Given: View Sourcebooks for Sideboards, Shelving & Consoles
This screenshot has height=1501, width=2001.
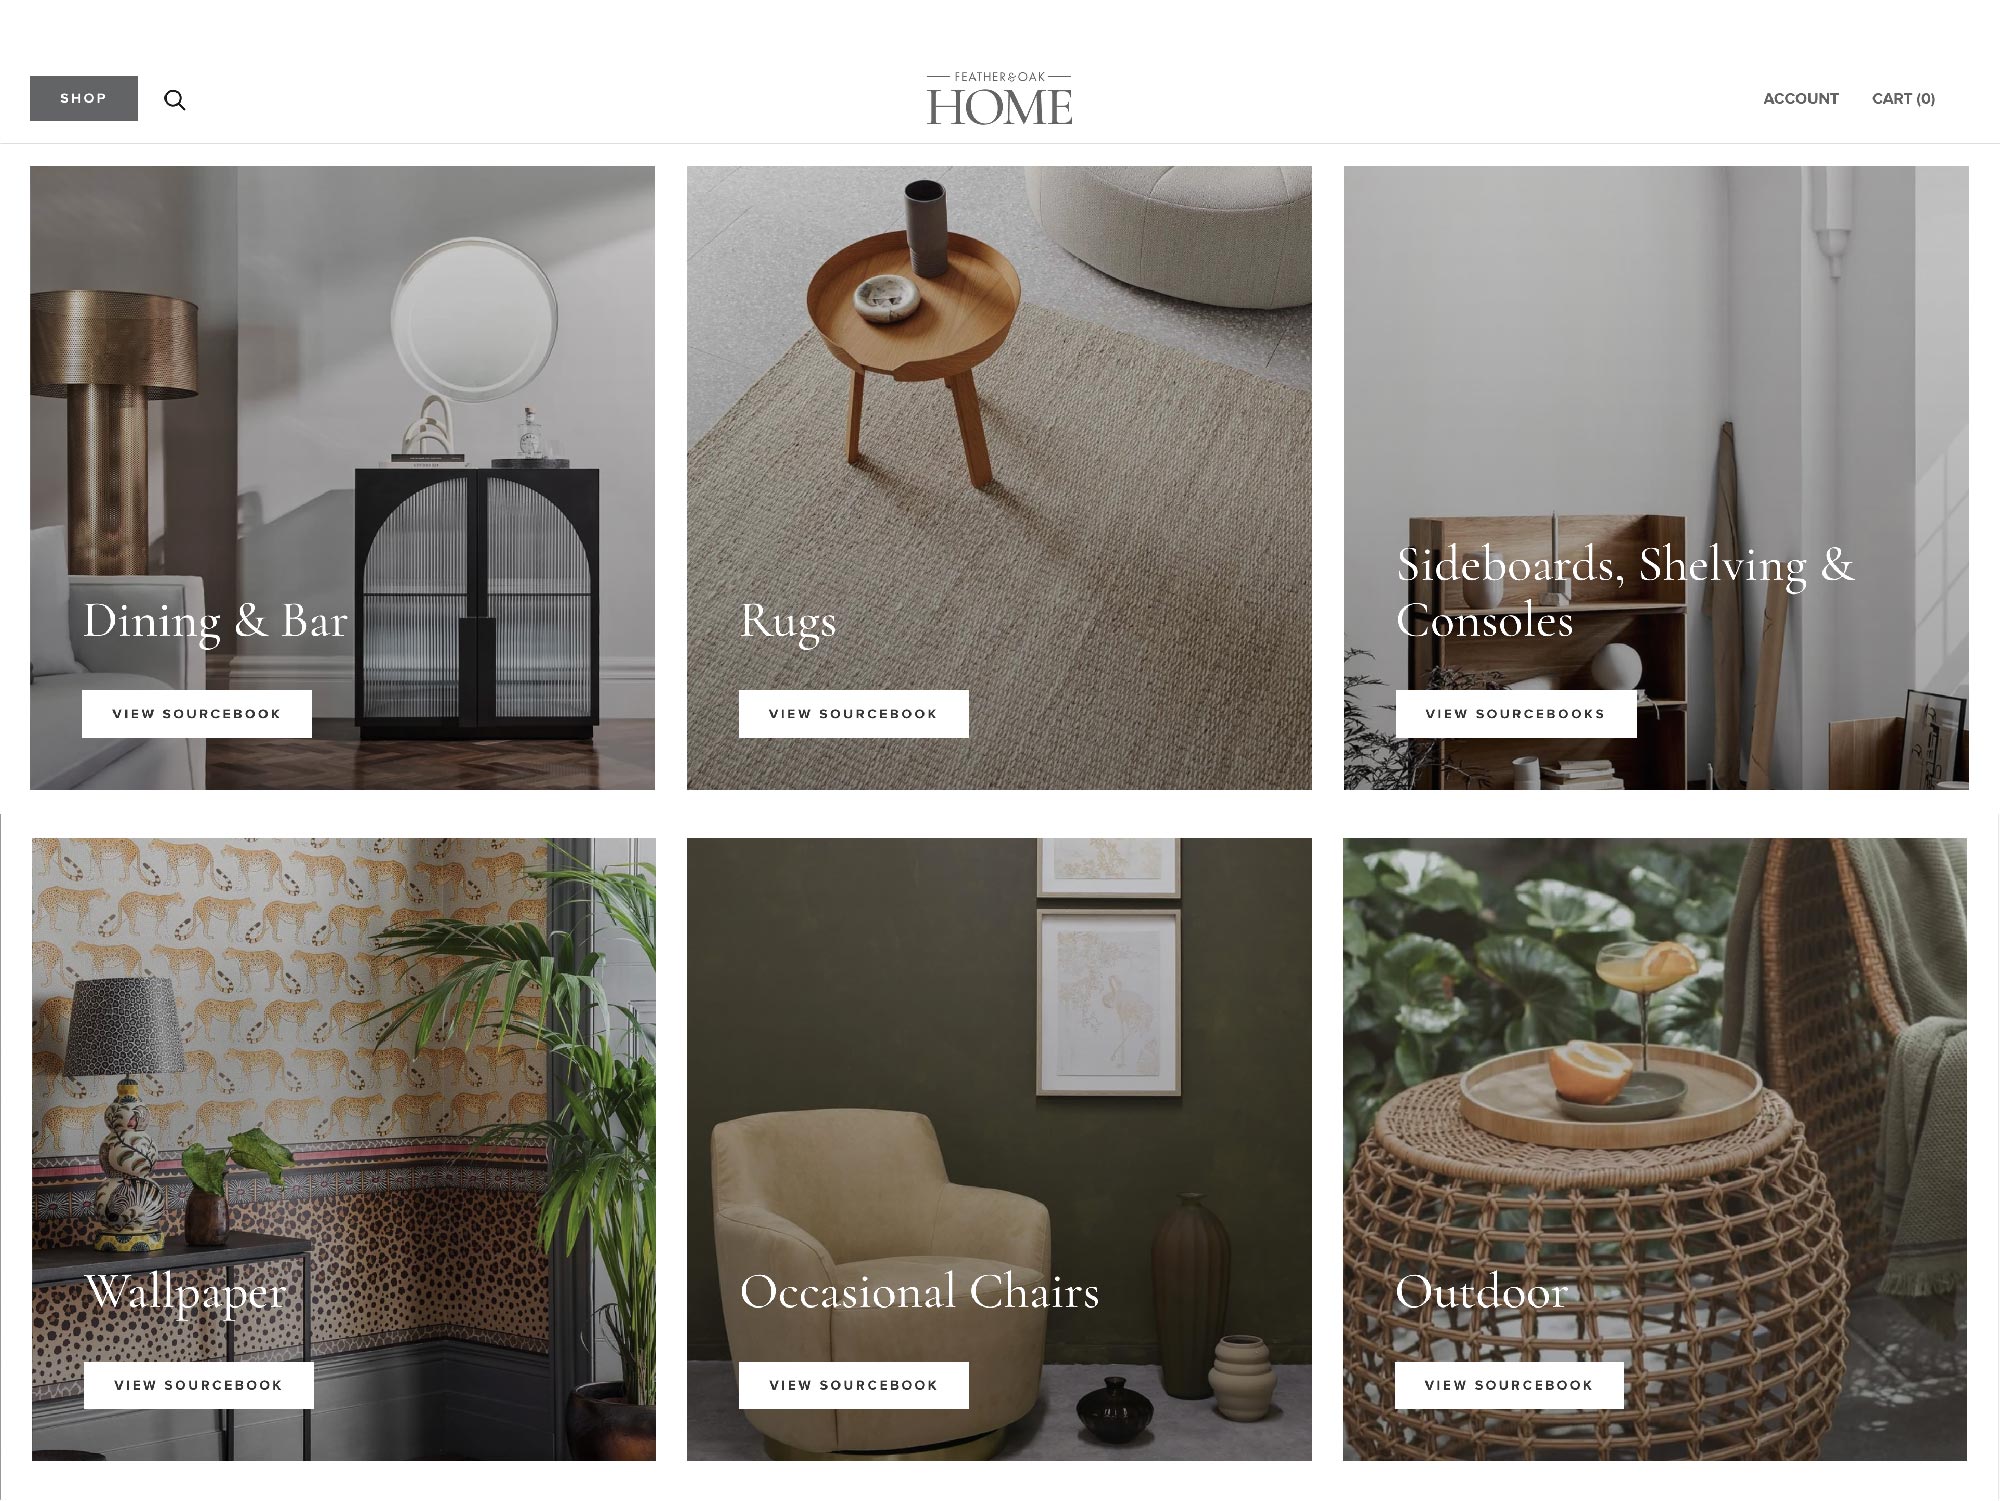Looking at the screenshot, I should (x=1516, y=714).
